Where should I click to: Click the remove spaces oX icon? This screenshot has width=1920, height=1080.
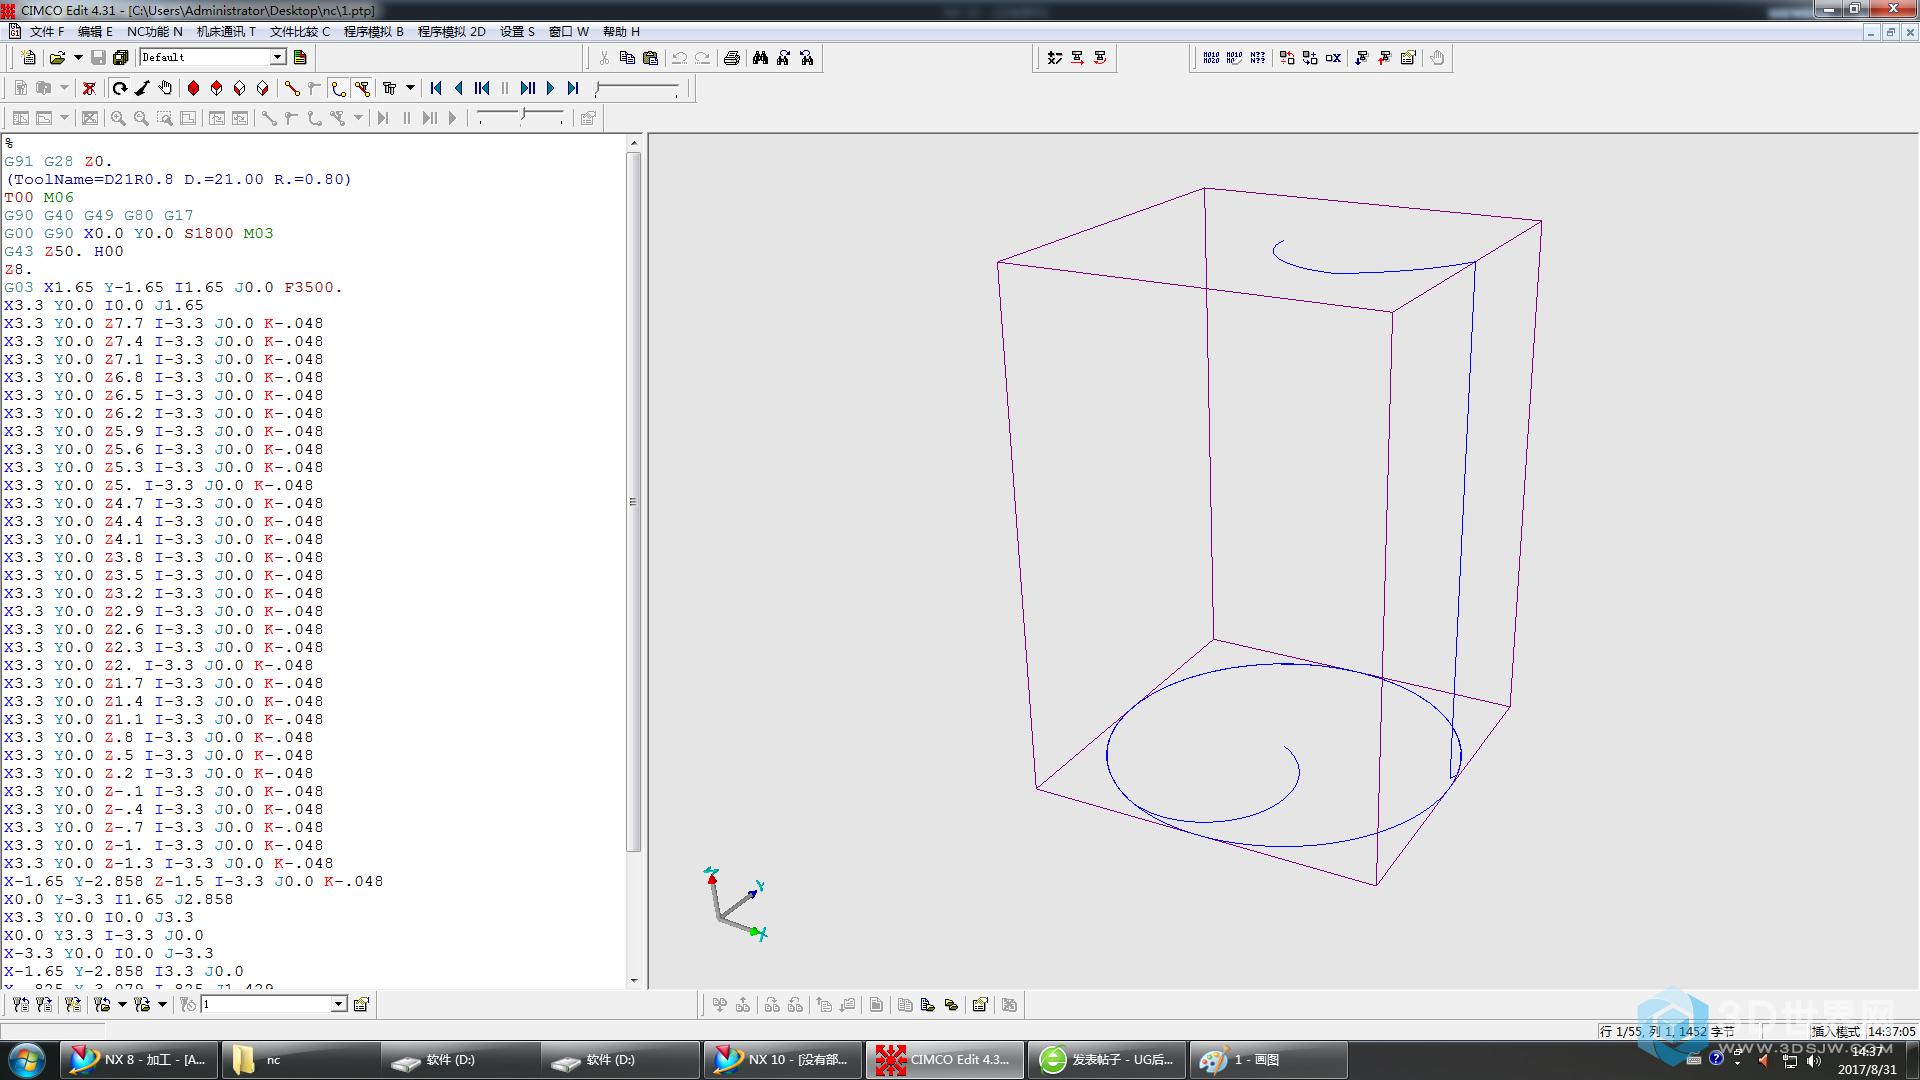point(1333,58)
